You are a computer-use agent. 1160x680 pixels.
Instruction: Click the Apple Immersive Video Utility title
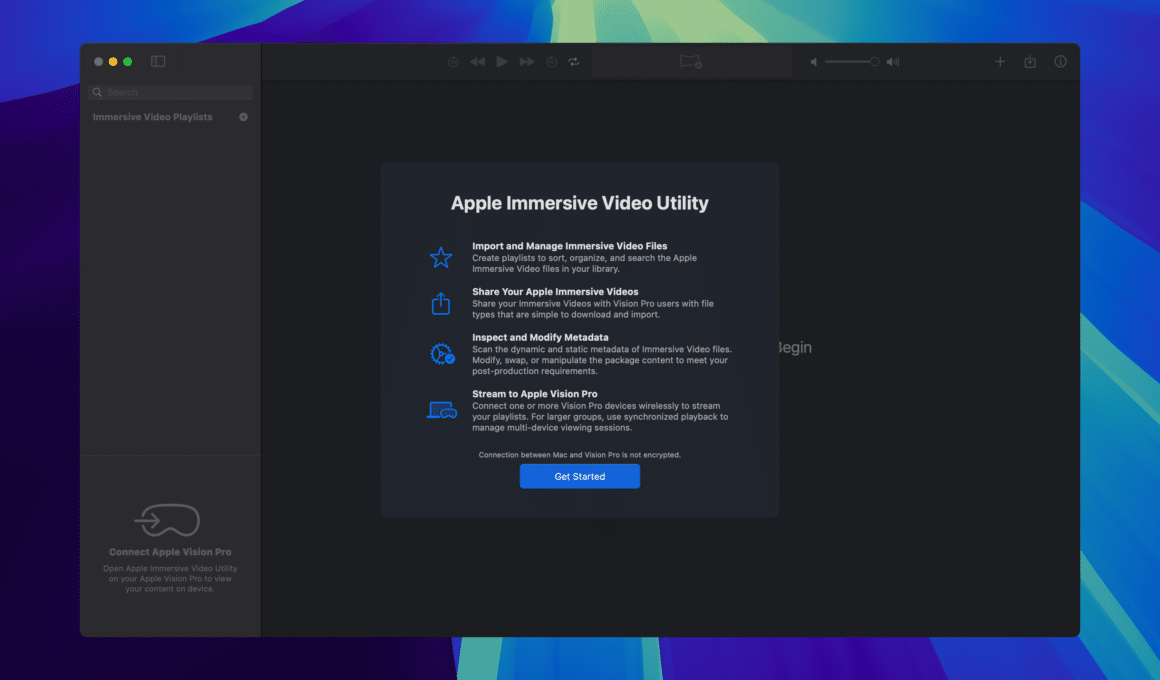(579, 203)
